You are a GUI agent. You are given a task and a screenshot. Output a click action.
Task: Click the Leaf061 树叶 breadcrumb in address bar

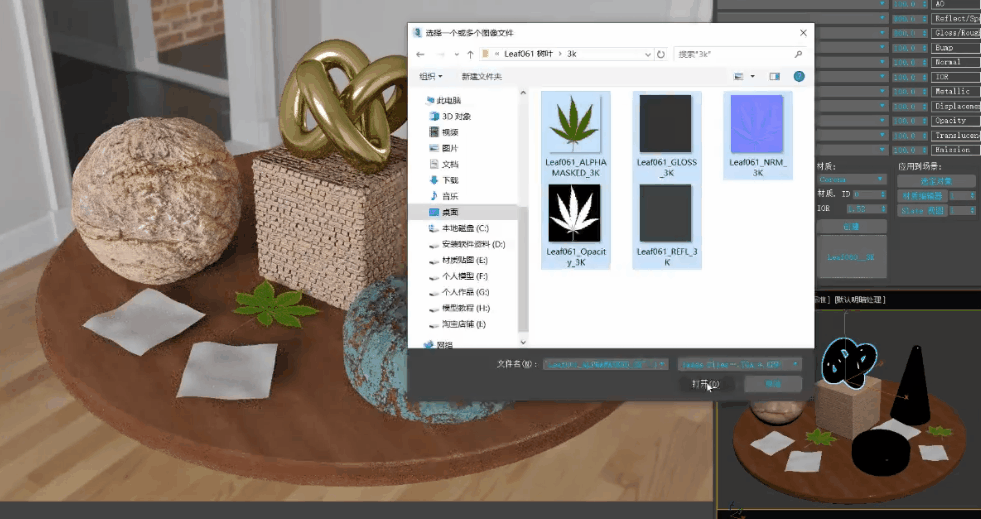528,54
